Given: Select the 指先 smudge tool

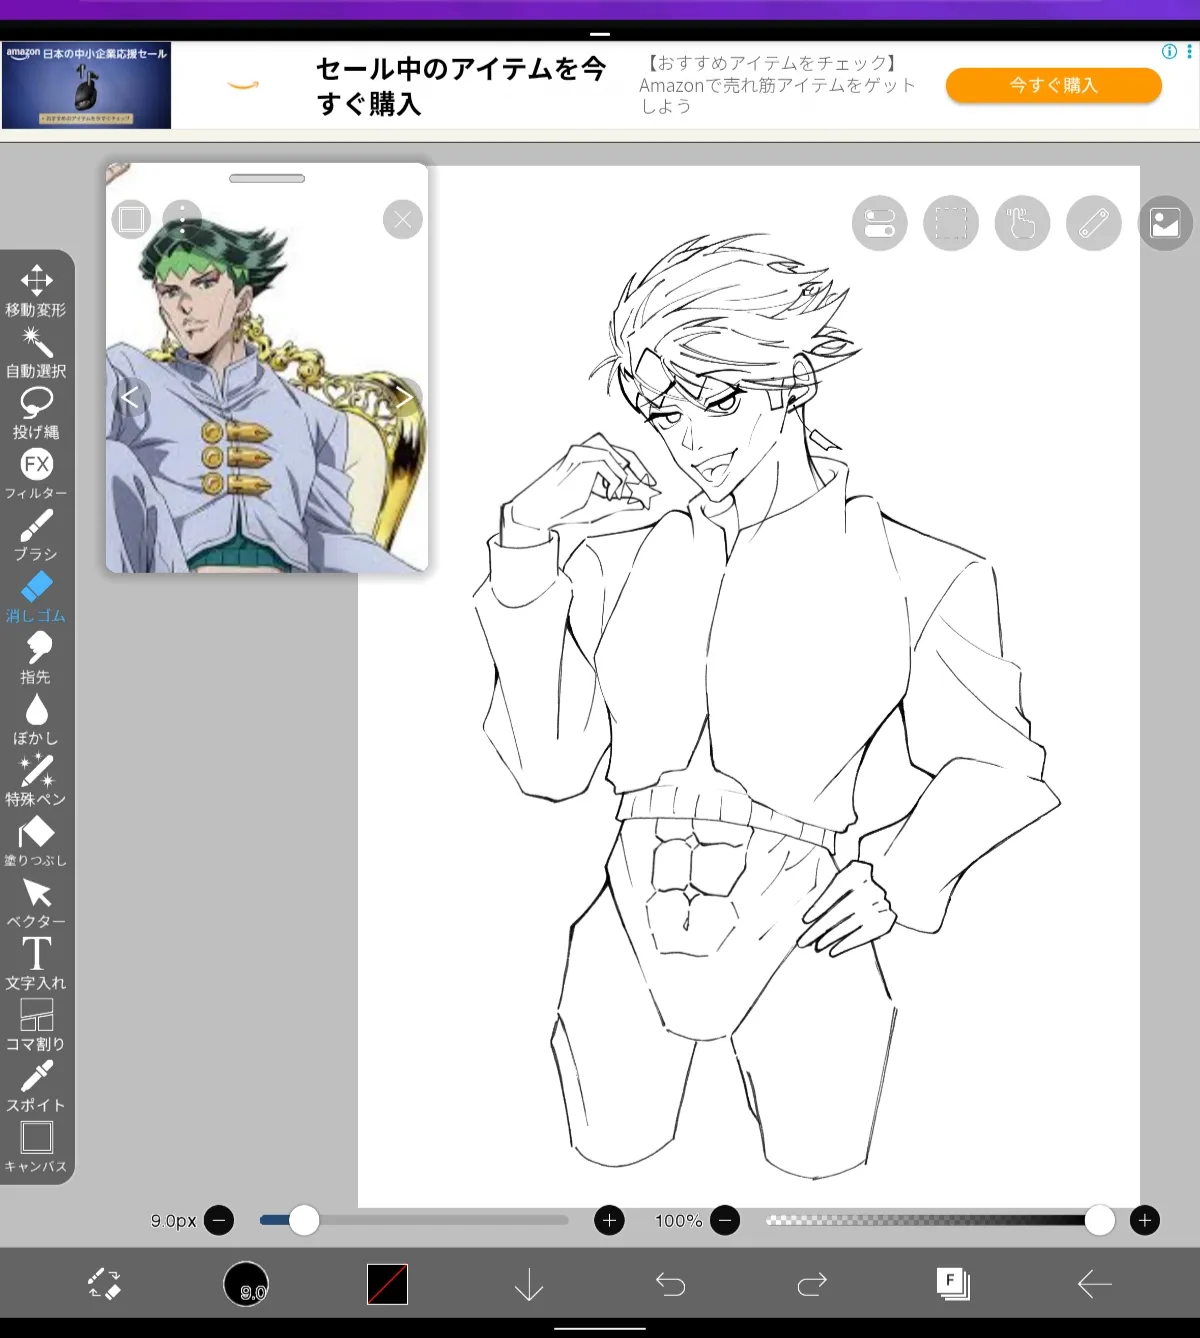Looking at the screenshot, I should tap(36, 658).
